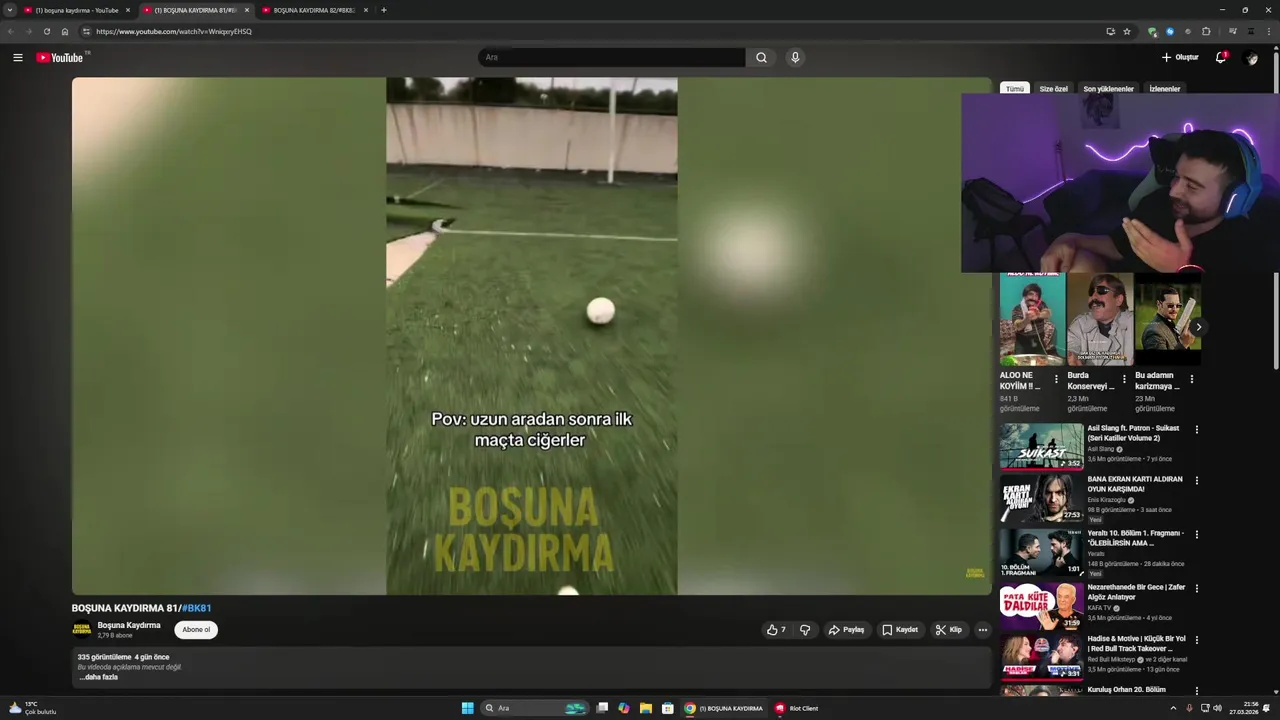
Task: Open the Windows Start menu
Action: point(467,708)
